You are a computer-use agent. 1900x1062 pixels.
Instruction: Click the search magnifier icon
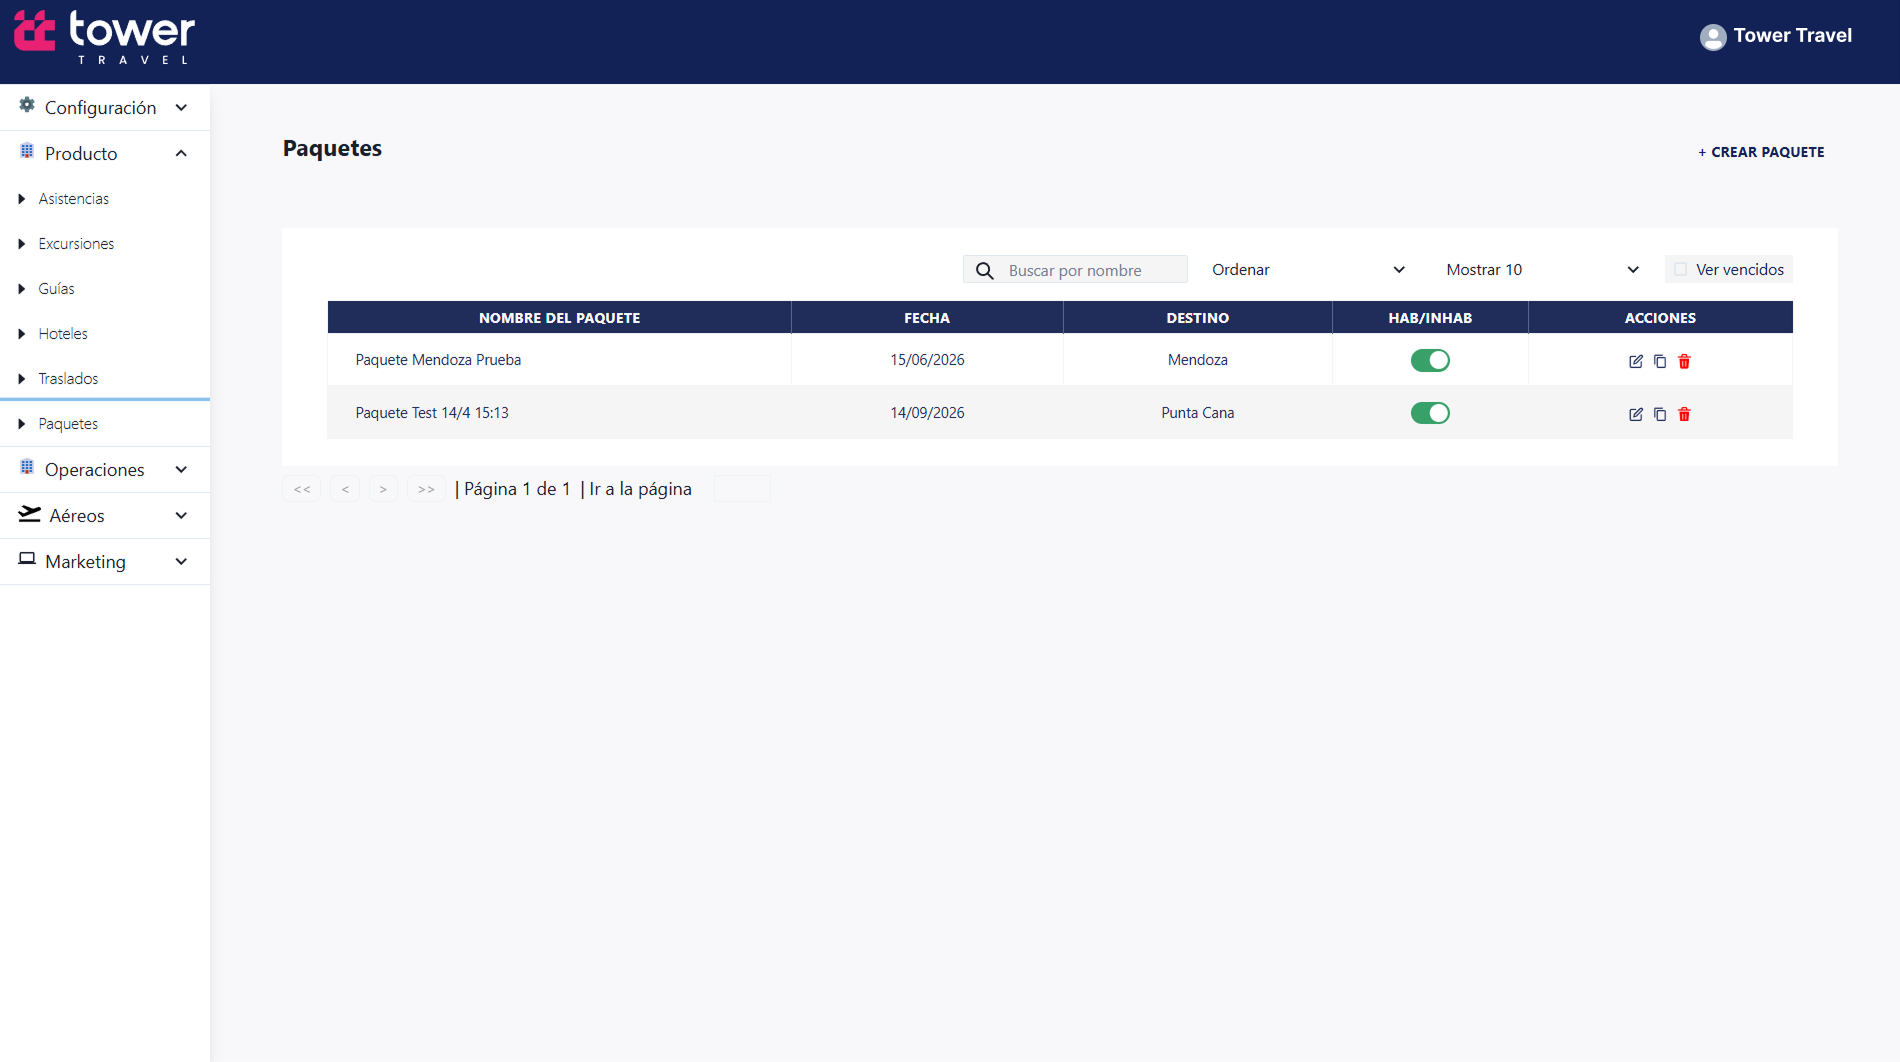pyautogui.click(x=984, y=270)
